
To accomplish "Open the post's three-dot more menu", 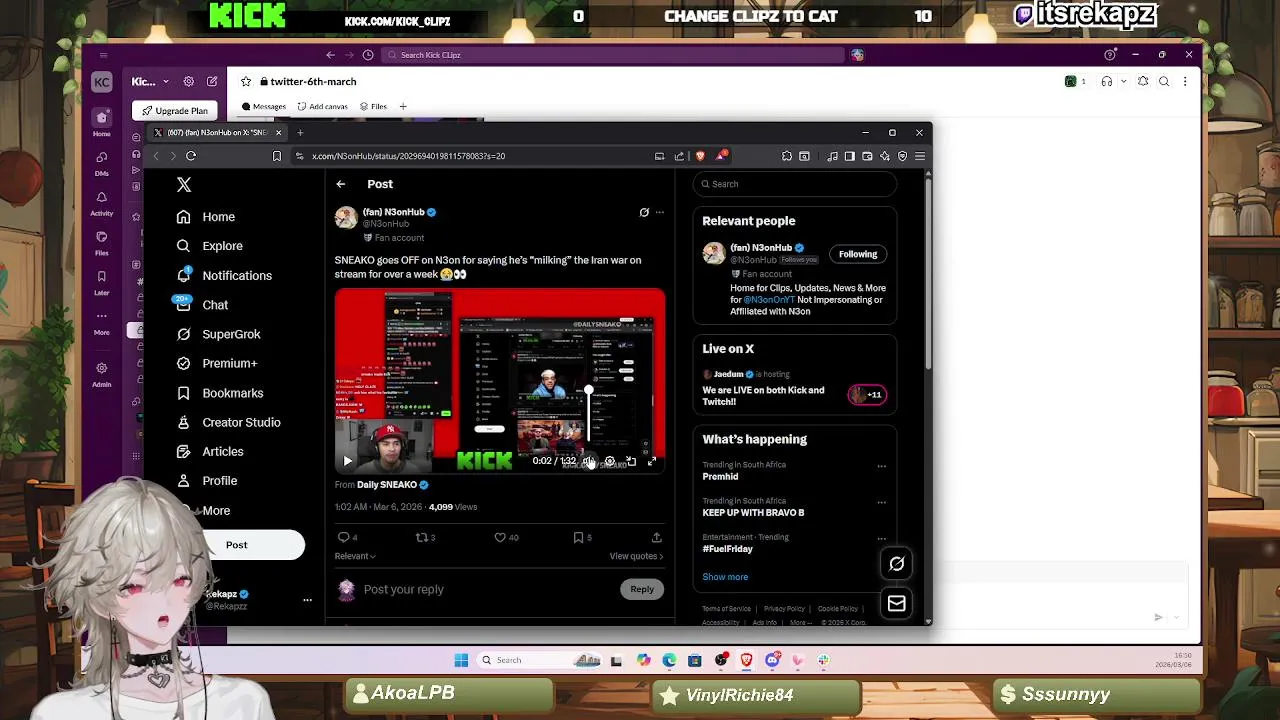I will [x=659, y=212].
